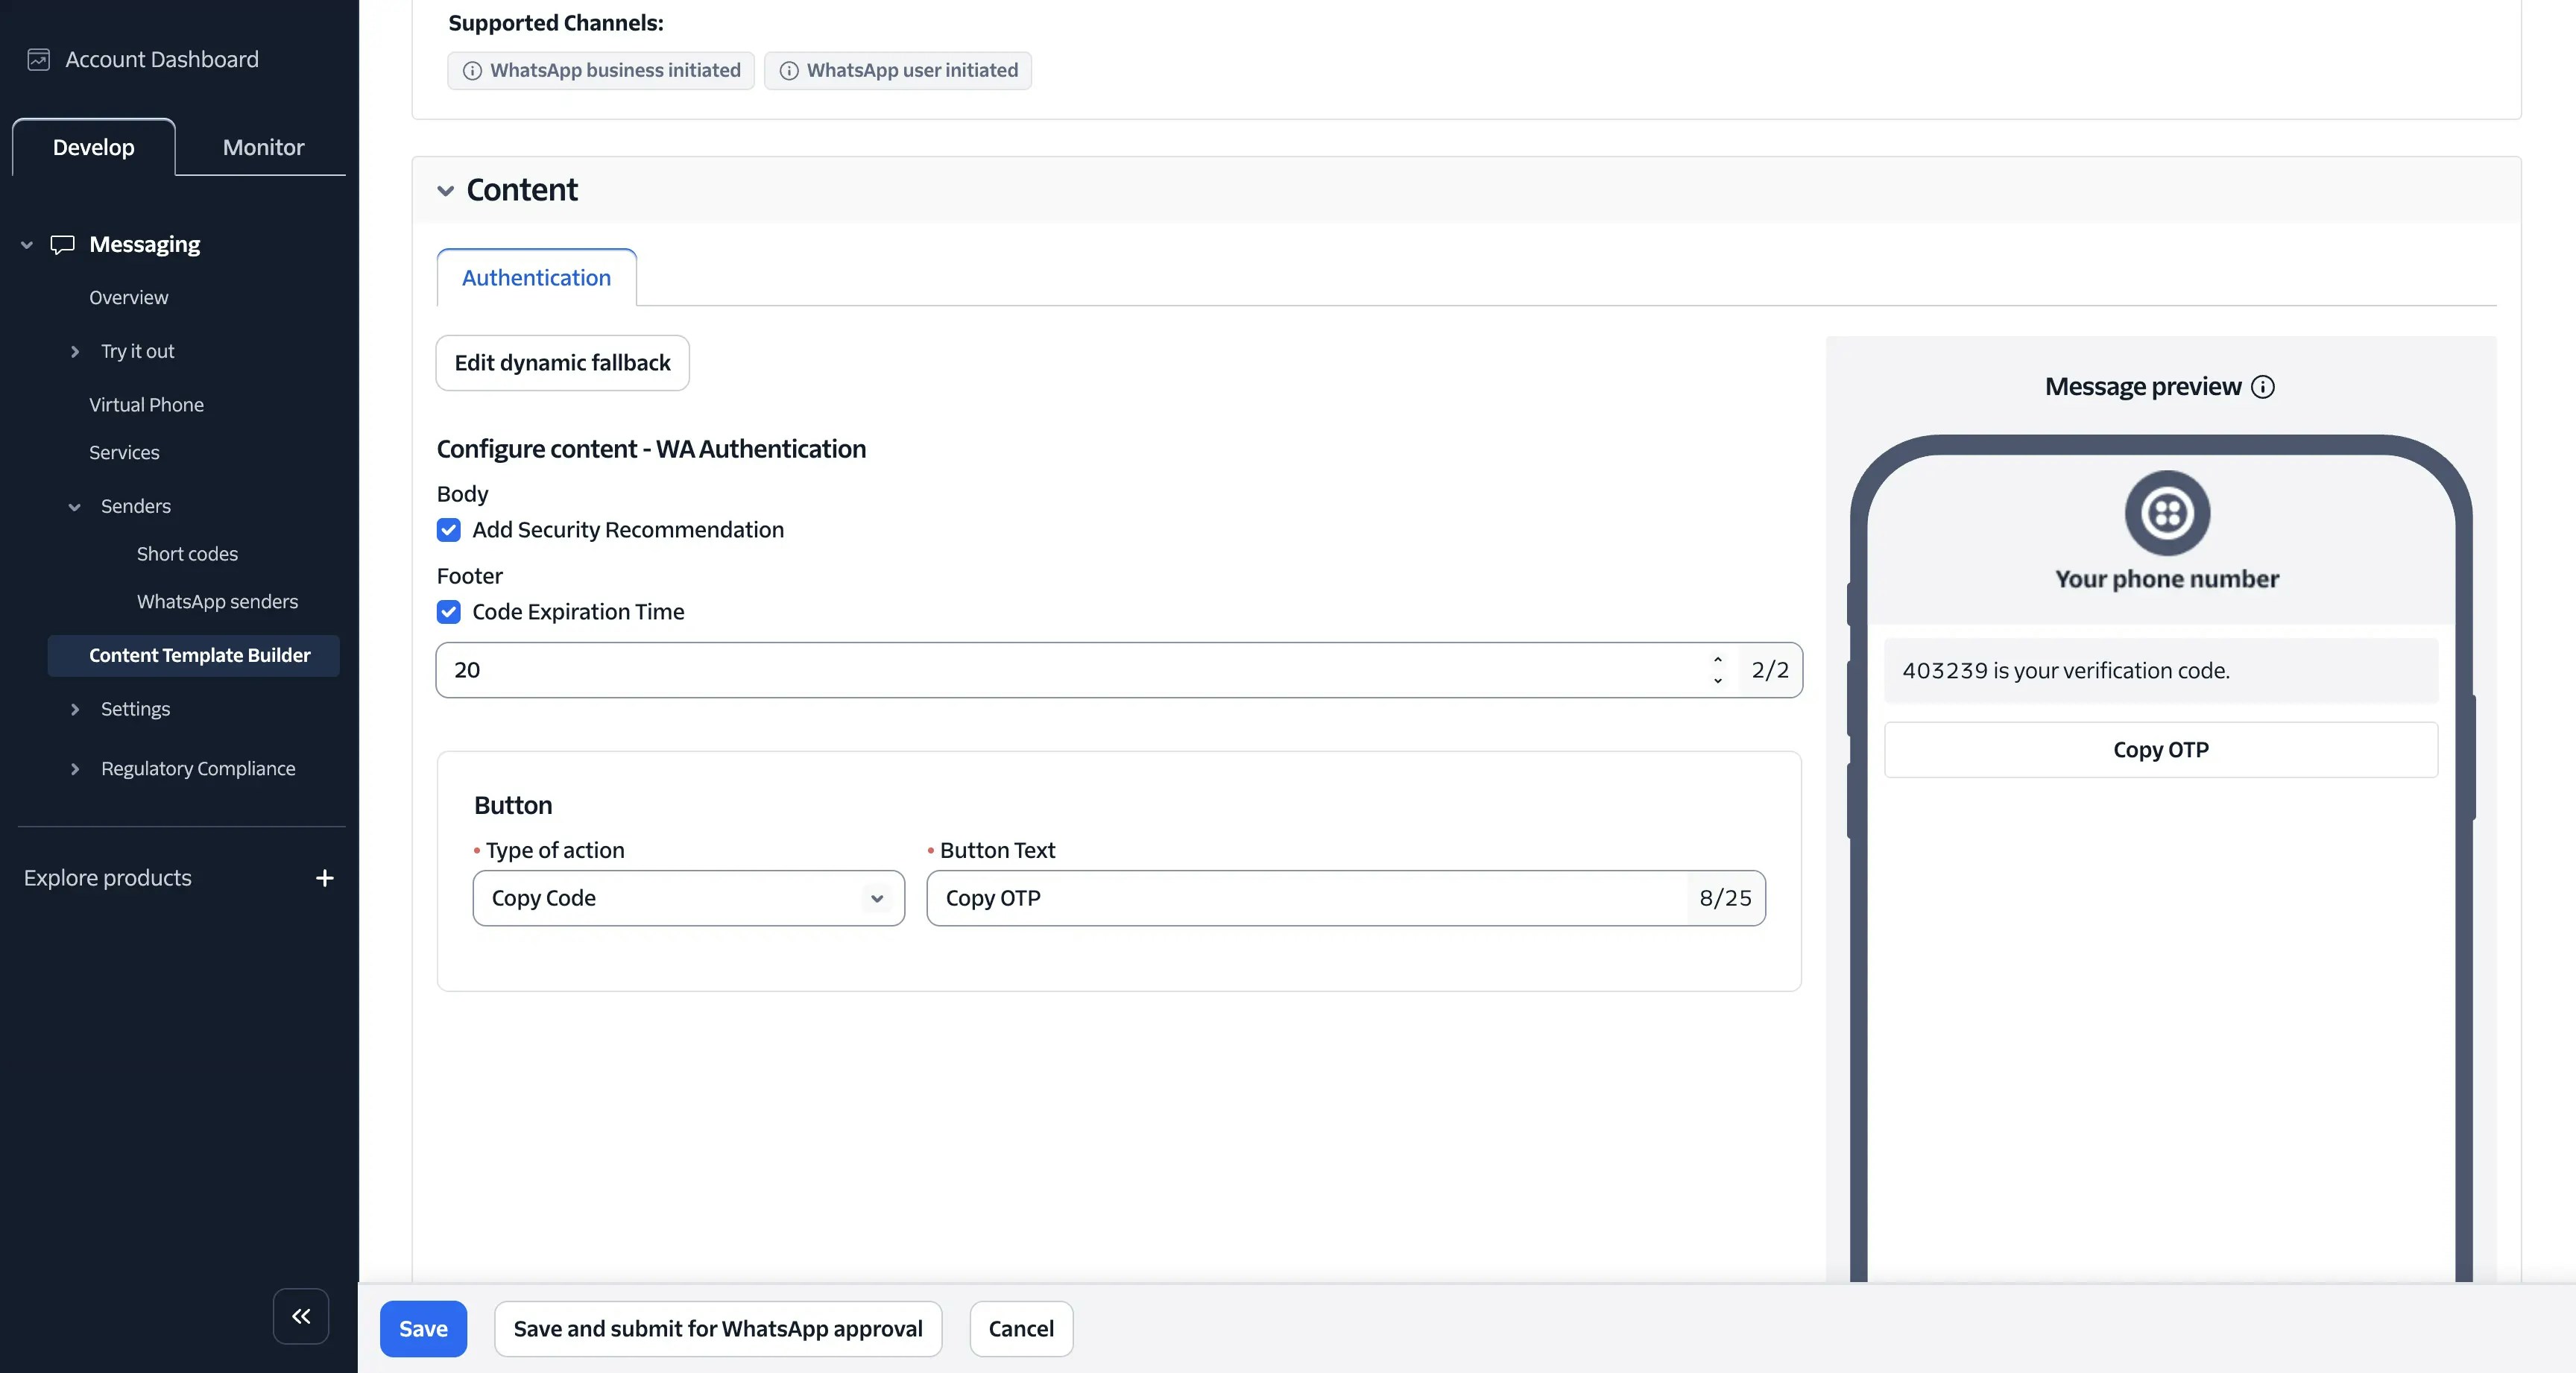This screenshot has height=1373, width=2576.
Task: Collapse the sidebar with double-chevron button
Action: (x=301, y=1316)
